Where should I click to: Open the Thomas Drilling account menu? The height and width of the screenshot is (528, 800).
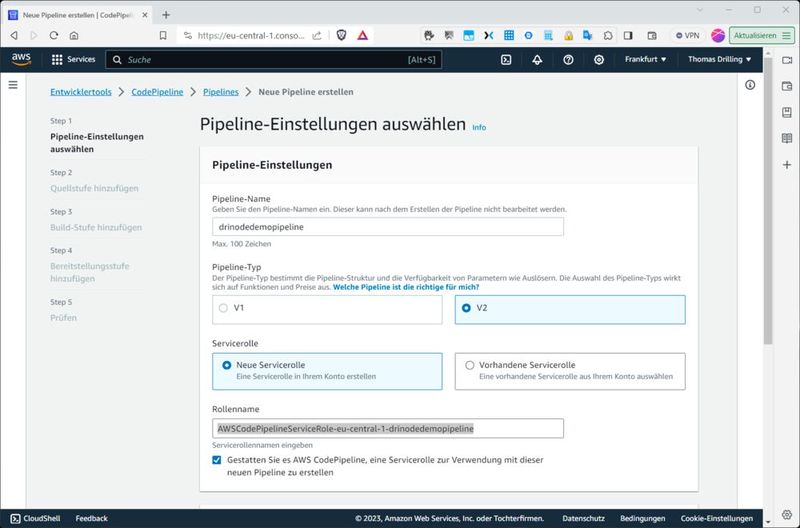pyautogui.click(x=719, y=60)
